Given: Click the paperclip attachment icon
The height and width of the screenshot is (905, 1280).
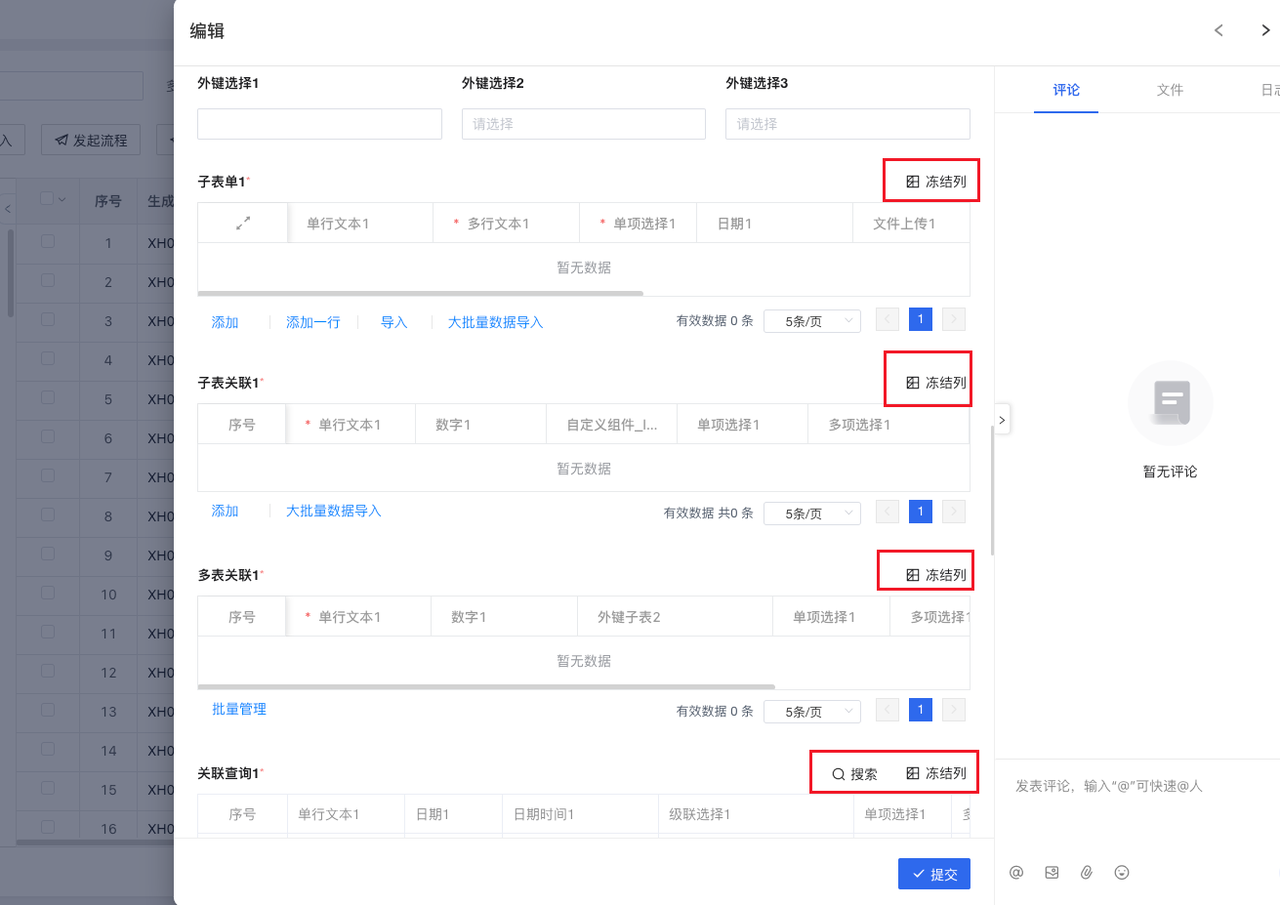Looking at the screenshot, I should coord(1086,873).
